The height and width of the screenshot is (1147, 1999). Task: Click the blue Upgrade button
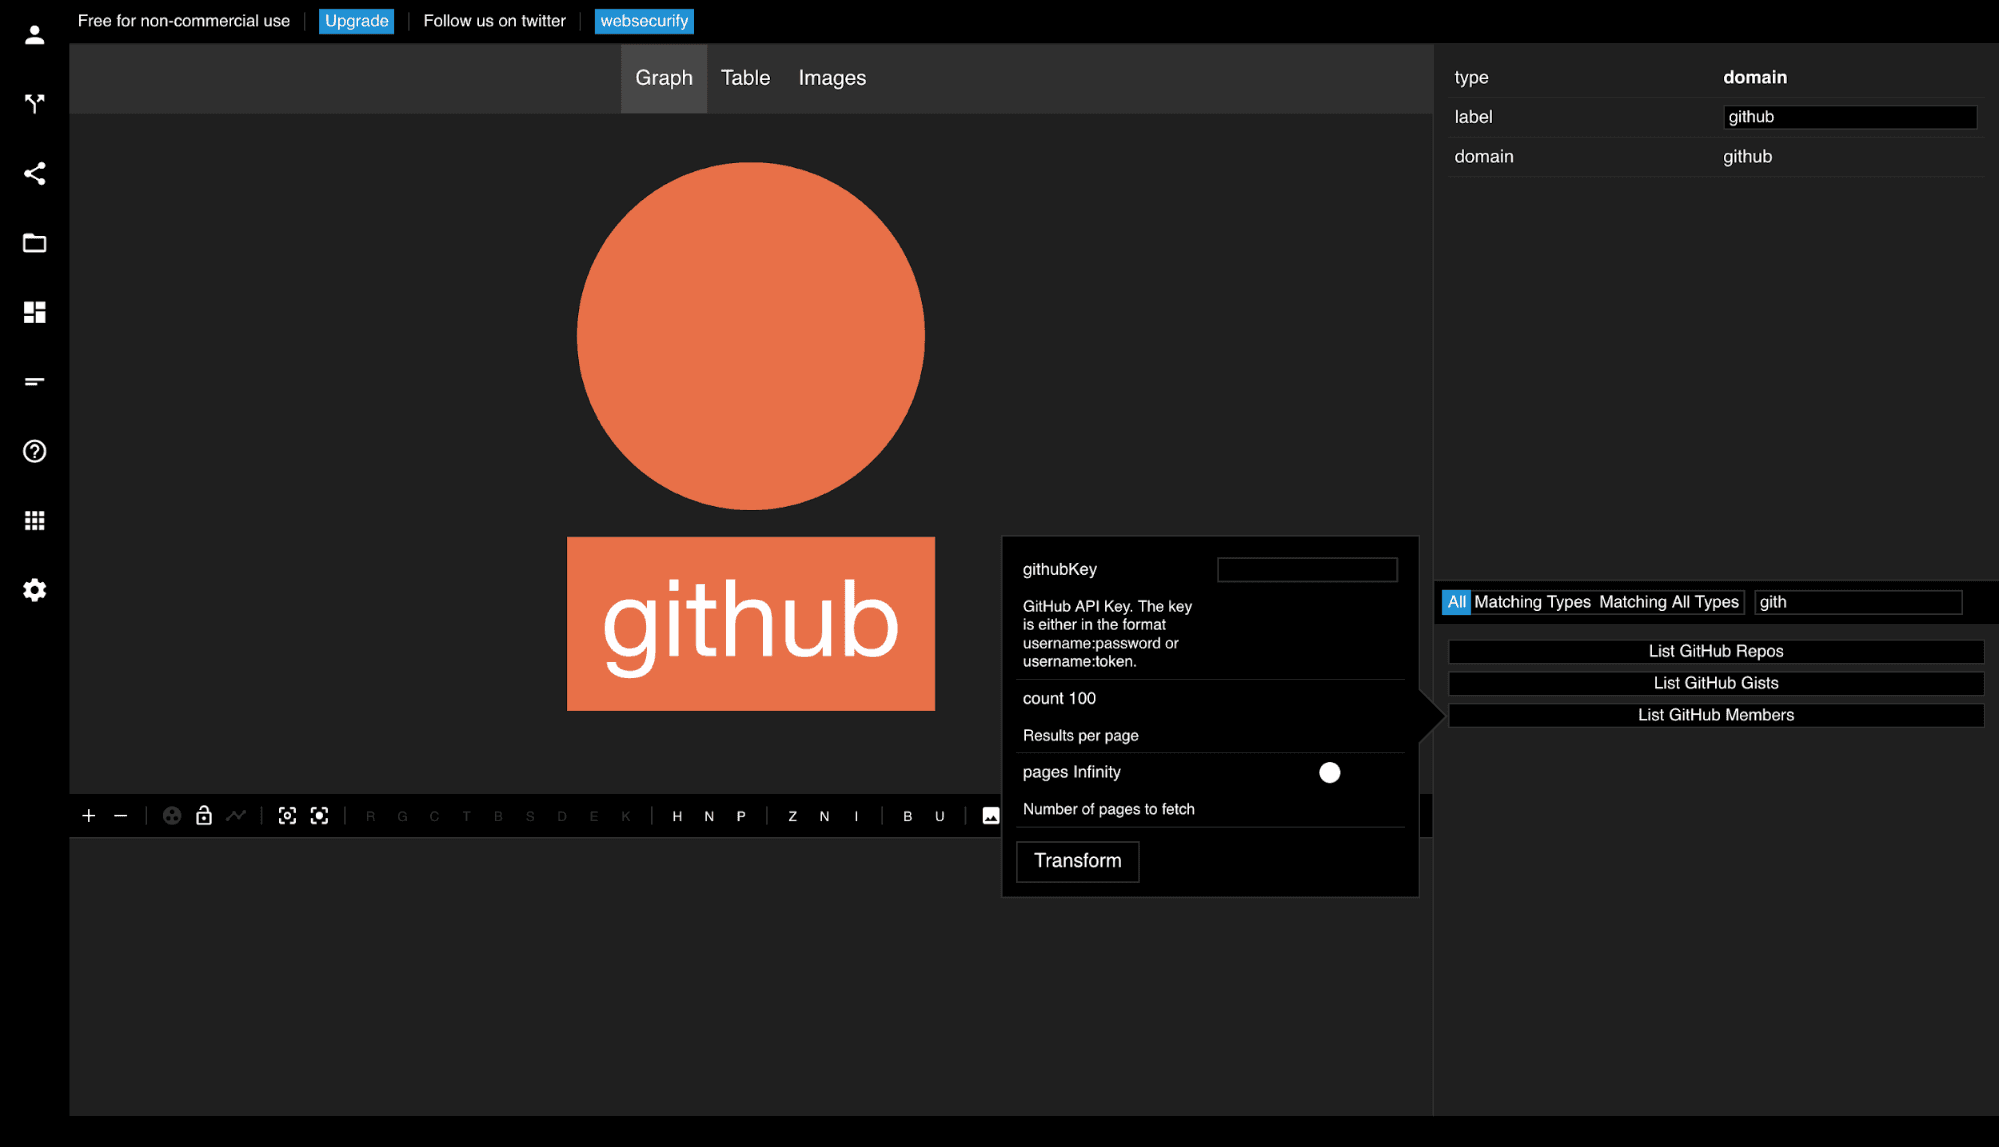(x=356, y=21)
